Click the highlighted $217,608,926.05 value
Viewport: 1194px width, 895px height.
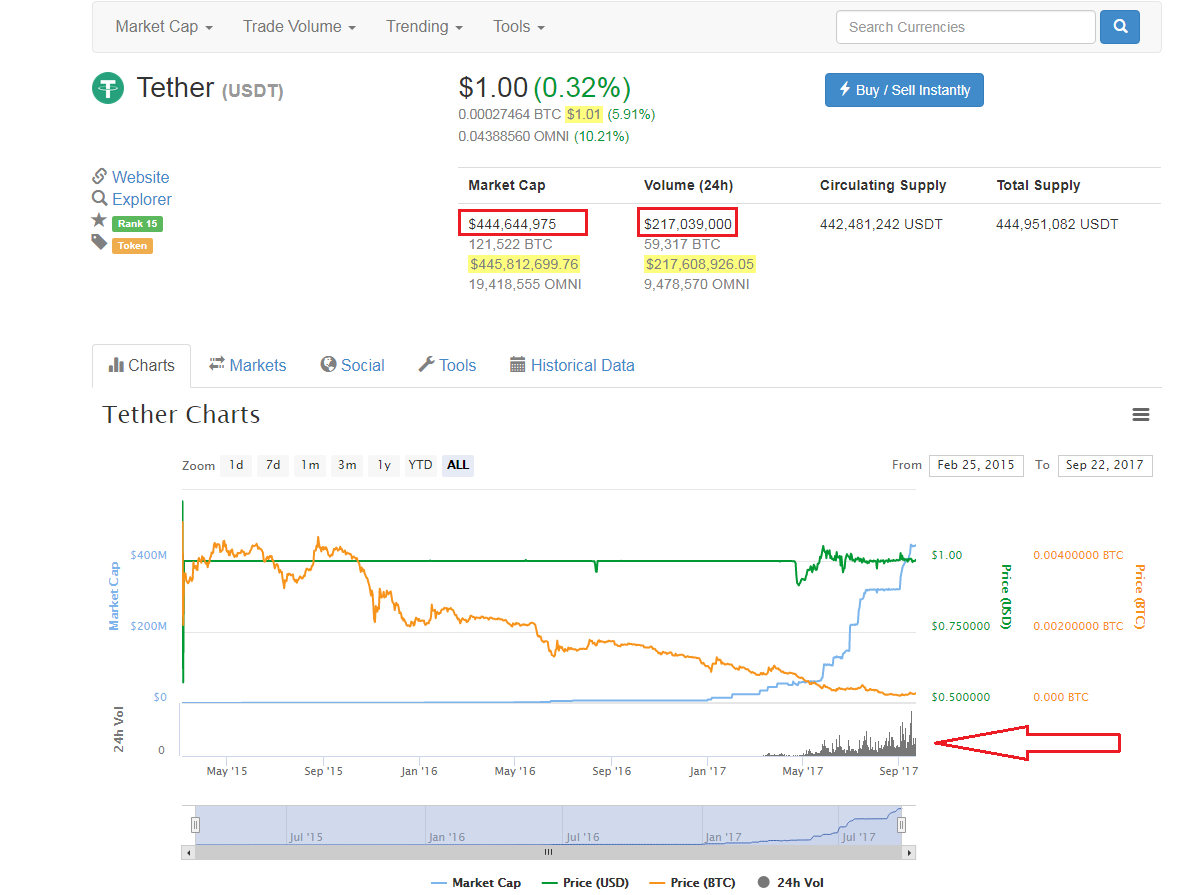click(x=700, y=264)
